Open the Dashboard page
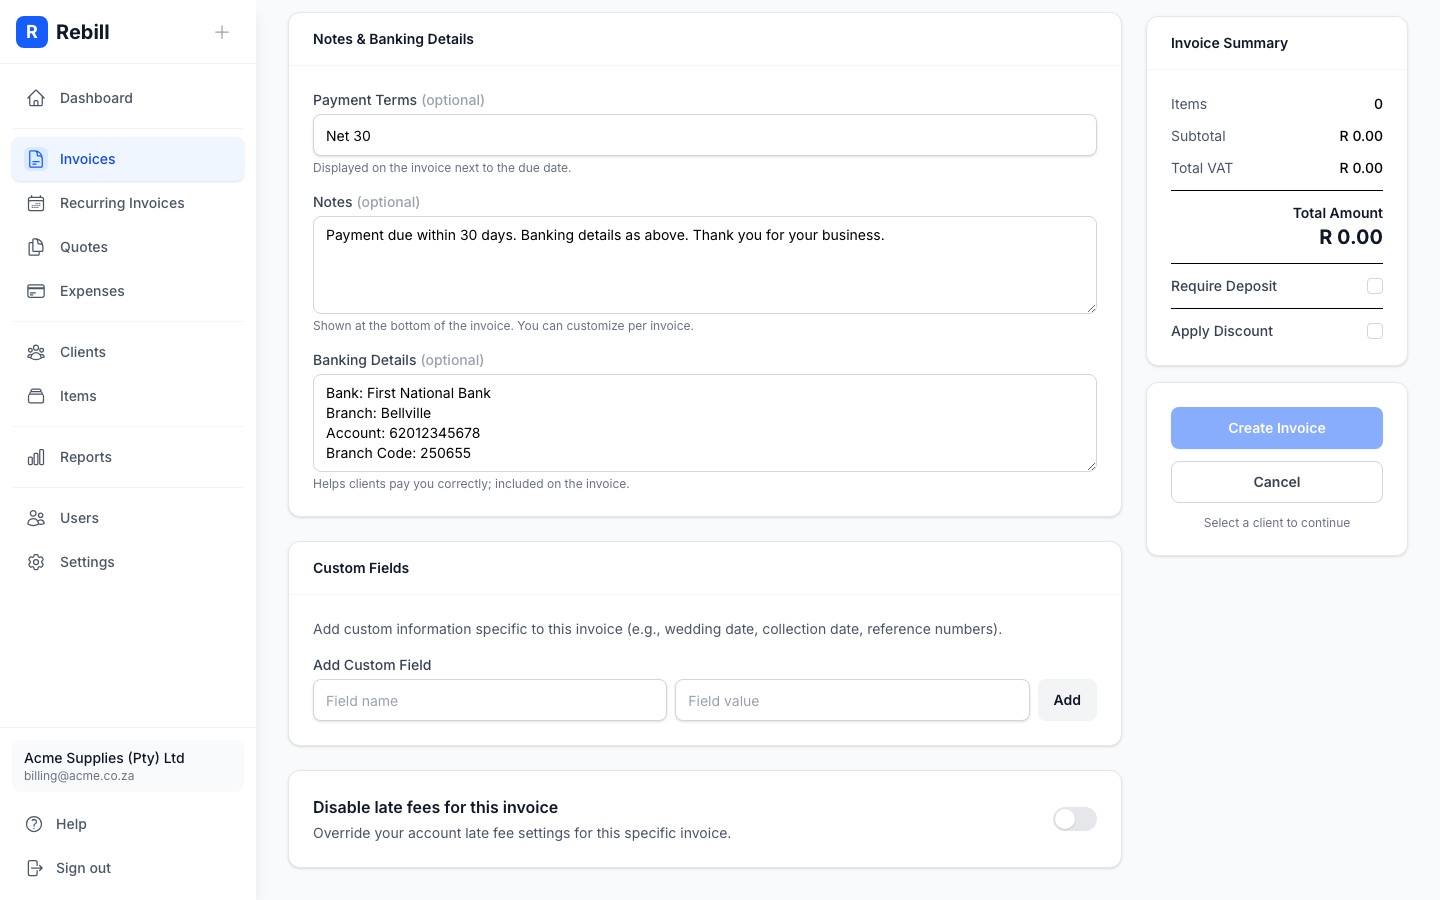Screen dimensions: 1440x900 click(x=96, y=98)
